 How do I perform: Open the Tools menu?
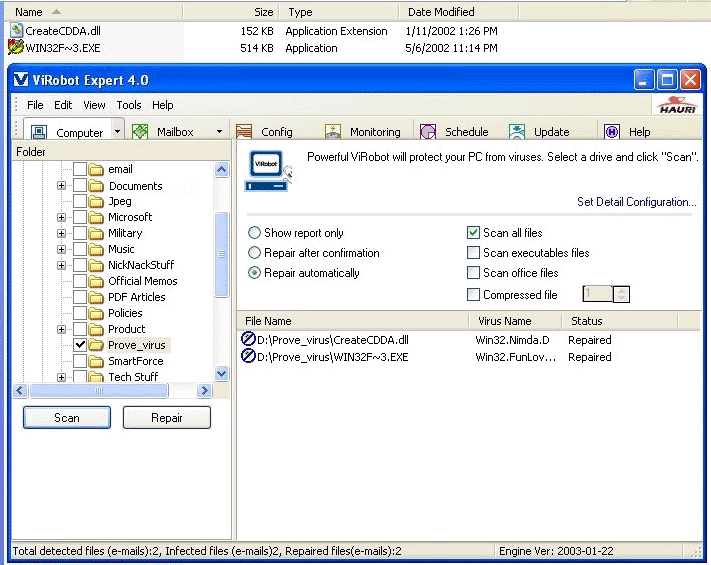pyautogui.click(x=129, y=105)
